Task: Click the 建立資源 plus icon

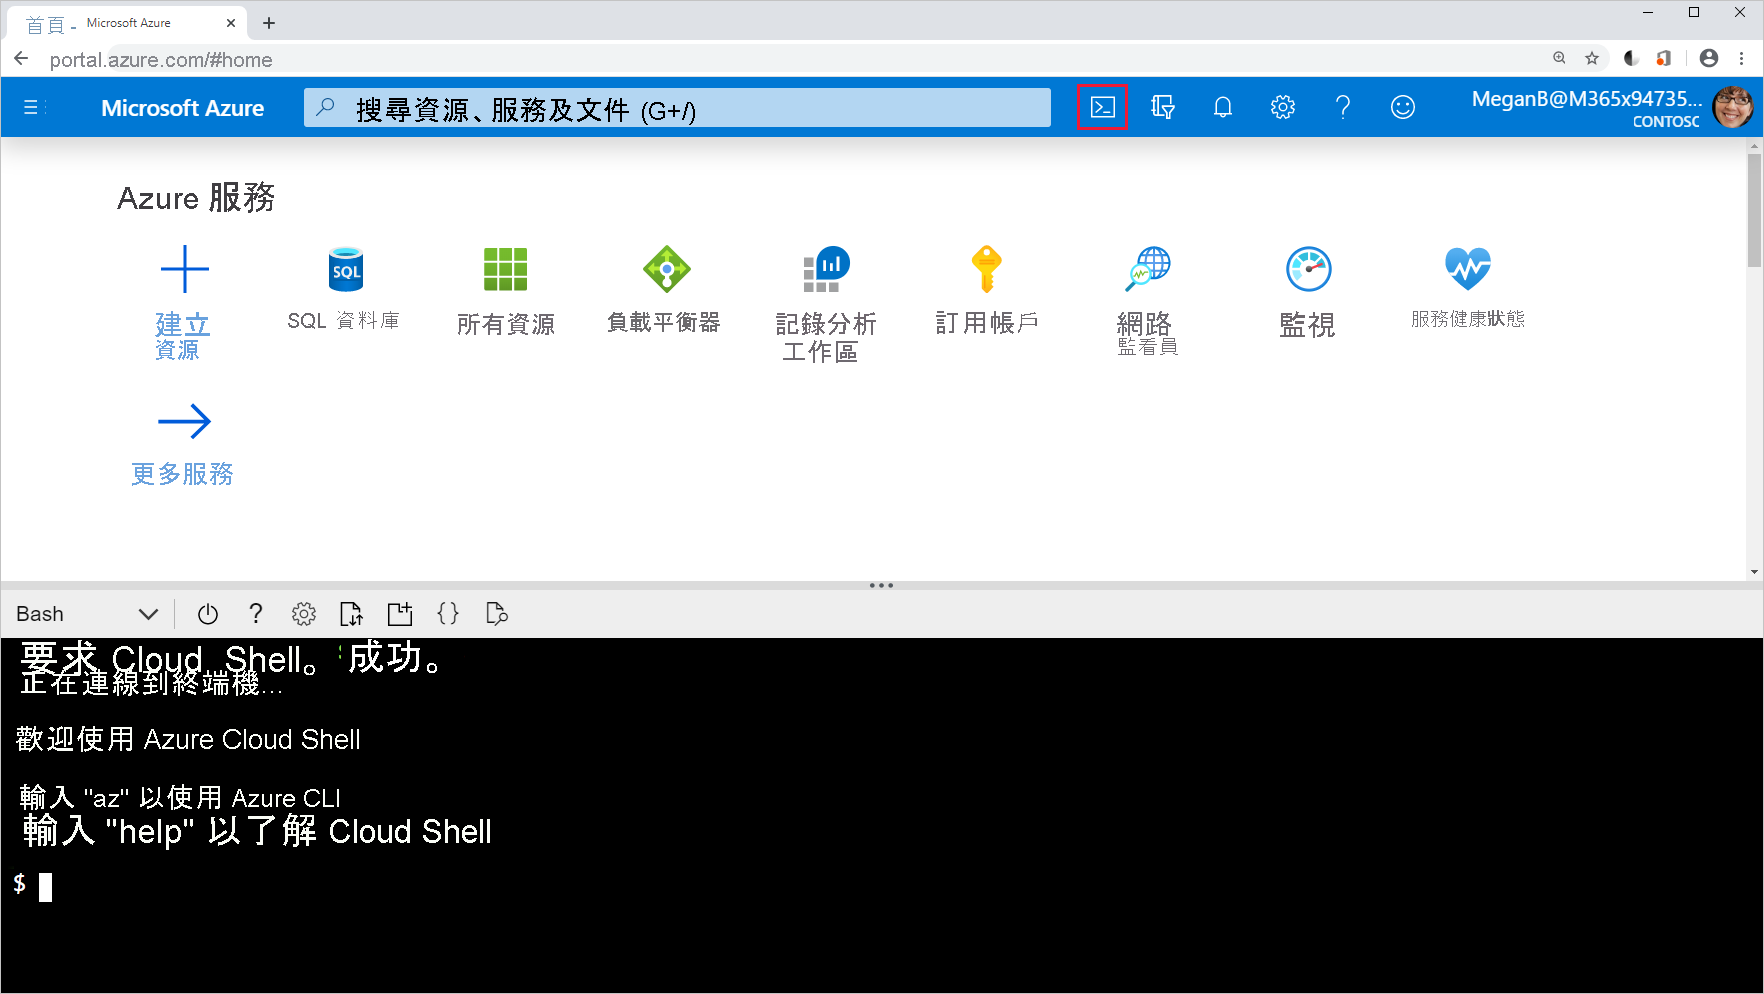Action: 184,269
